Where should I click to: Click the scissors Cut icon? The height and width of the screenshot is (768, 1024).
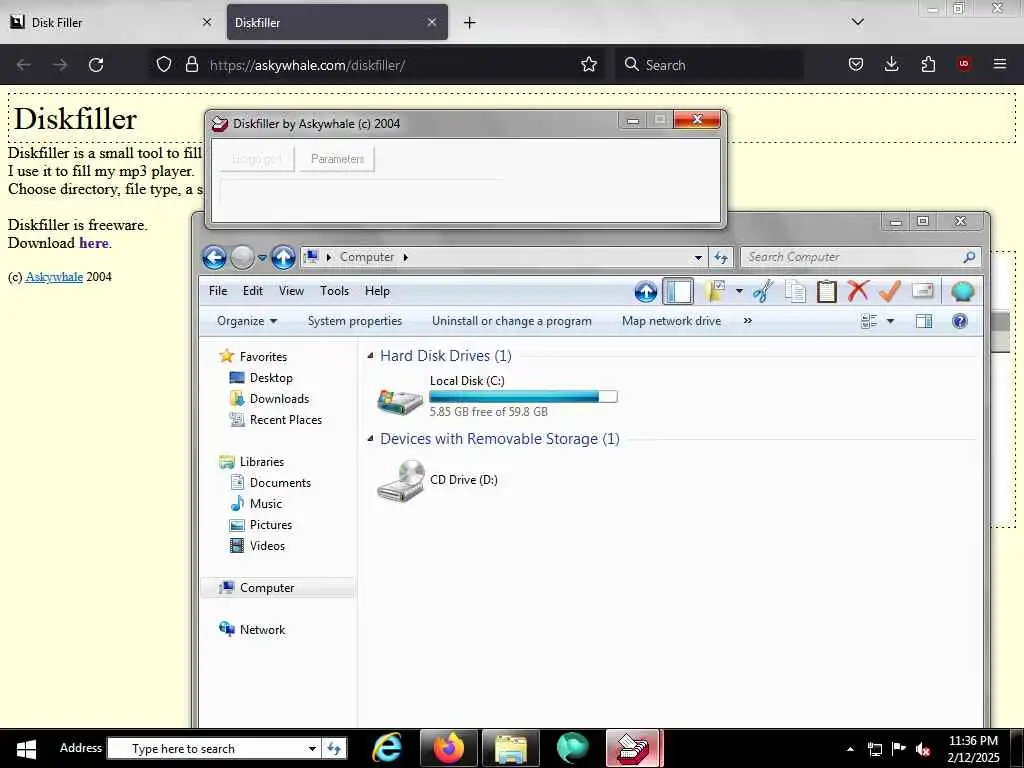763,291
